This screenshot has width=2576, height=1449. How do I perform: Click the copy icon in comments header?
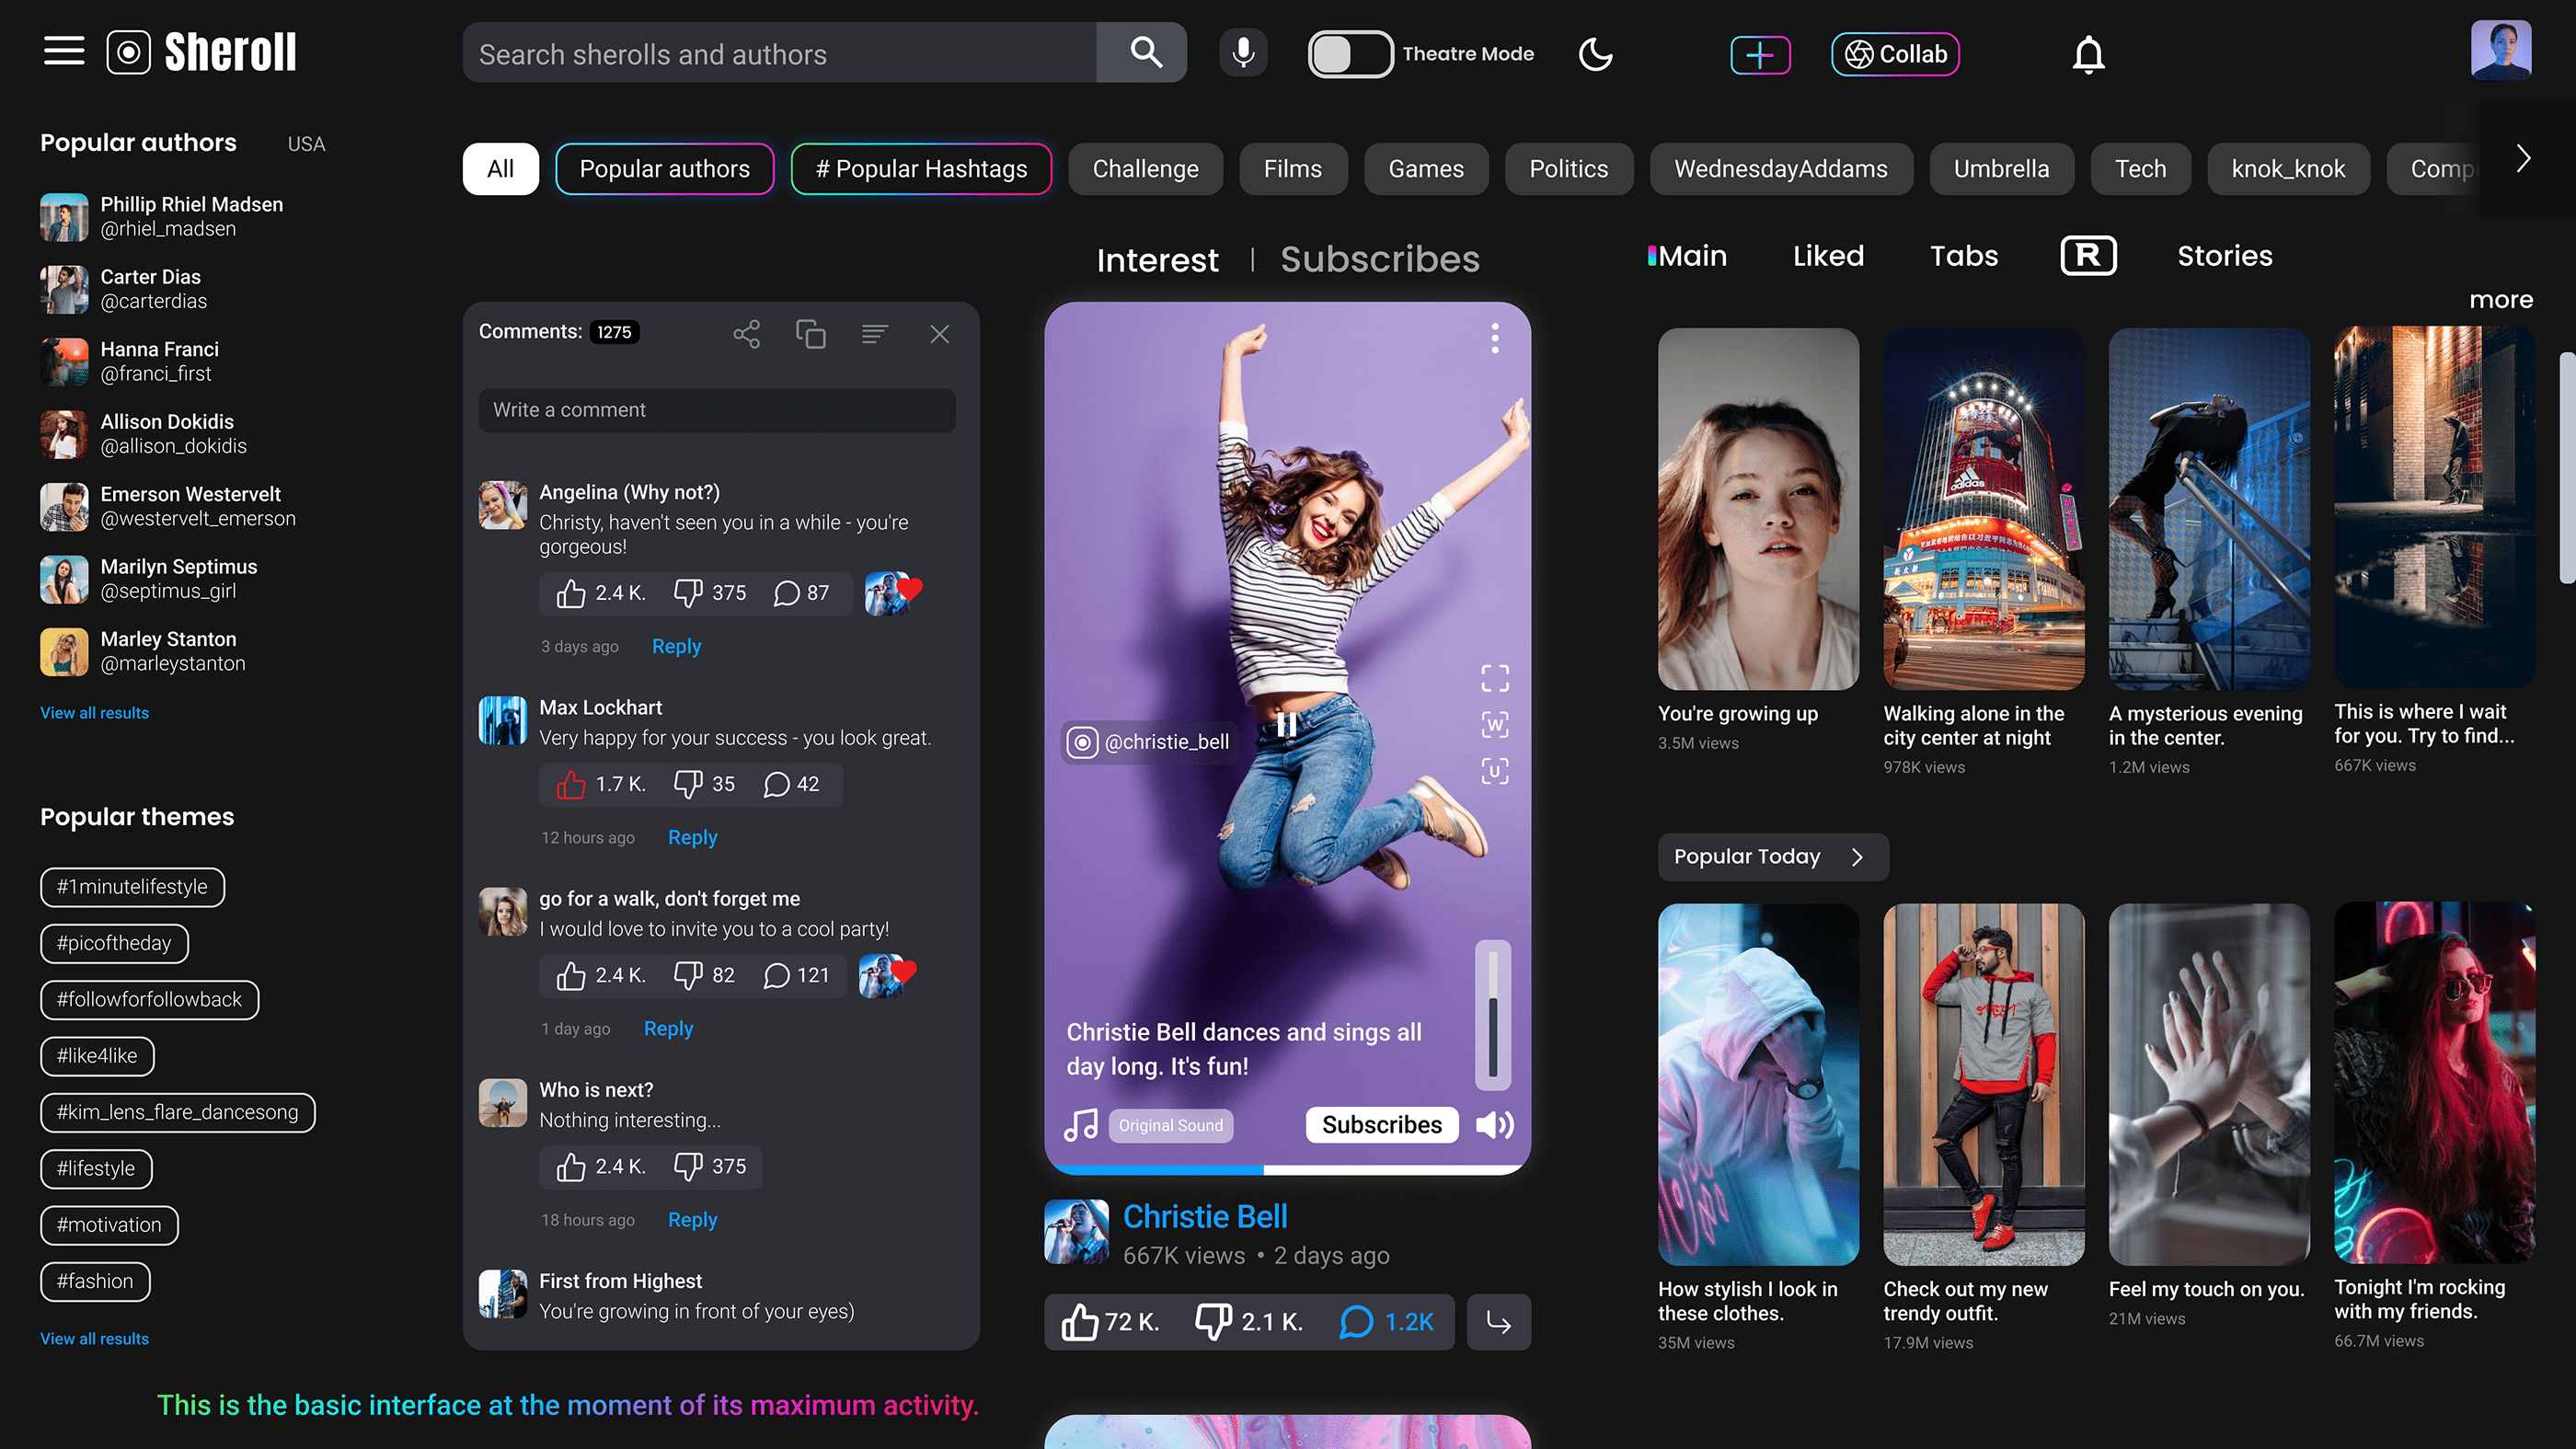coord(810,334)
